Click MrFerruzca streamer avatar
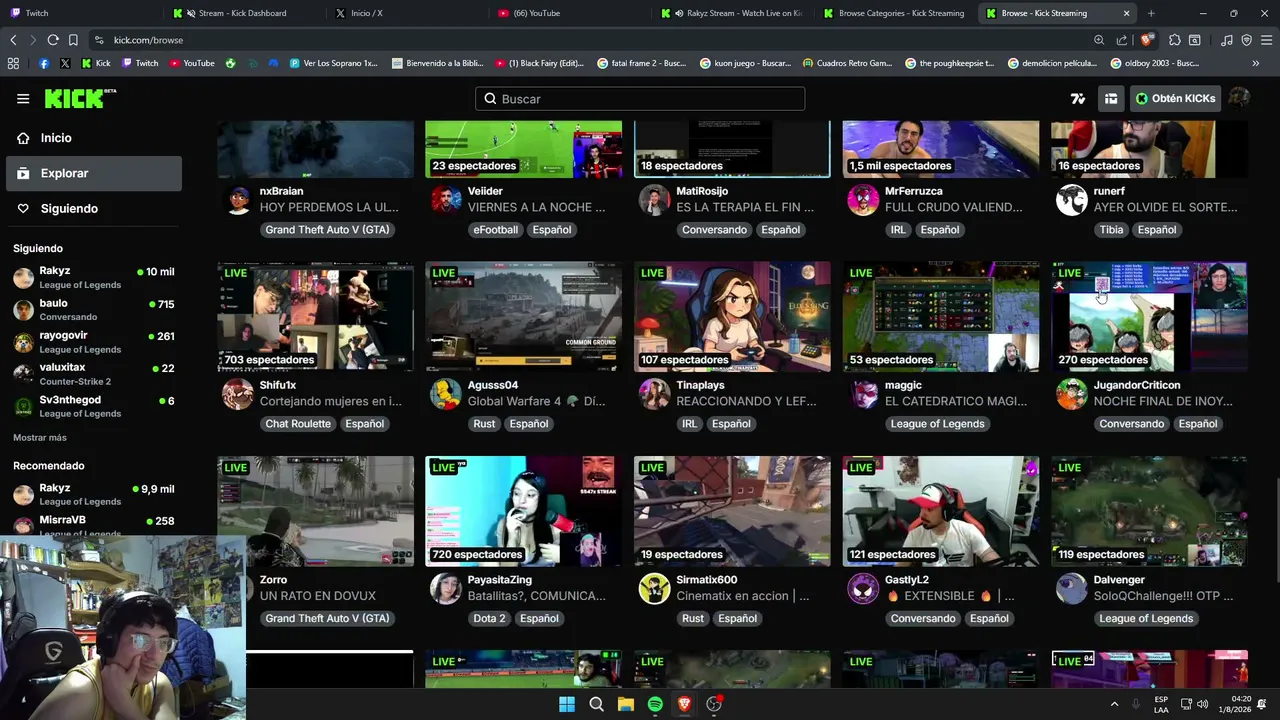 pyautogui.click(x=863, y=200)
